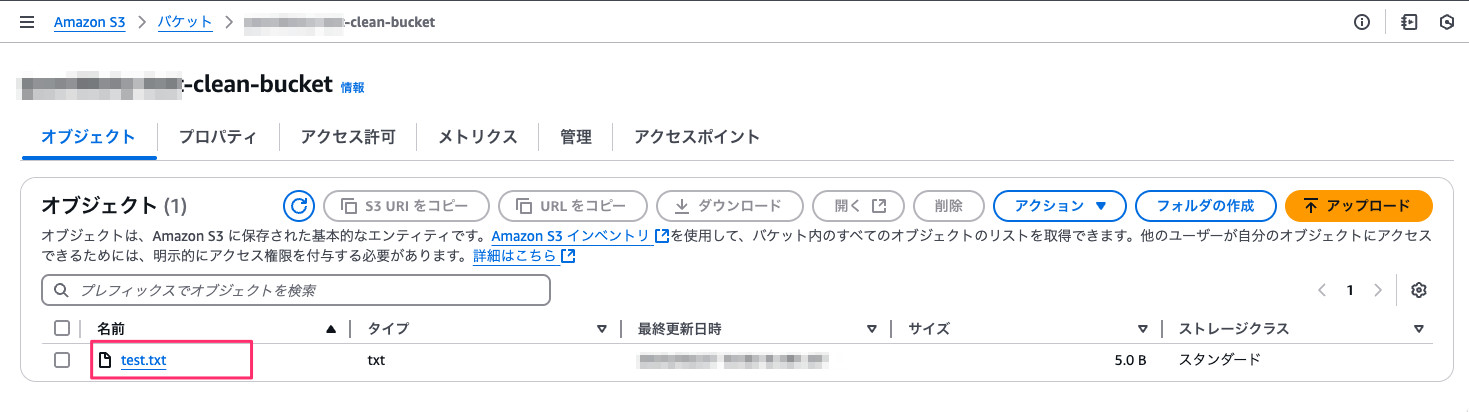
Task: Open the CloudShell panel icon
Action: coord(1409,22)
